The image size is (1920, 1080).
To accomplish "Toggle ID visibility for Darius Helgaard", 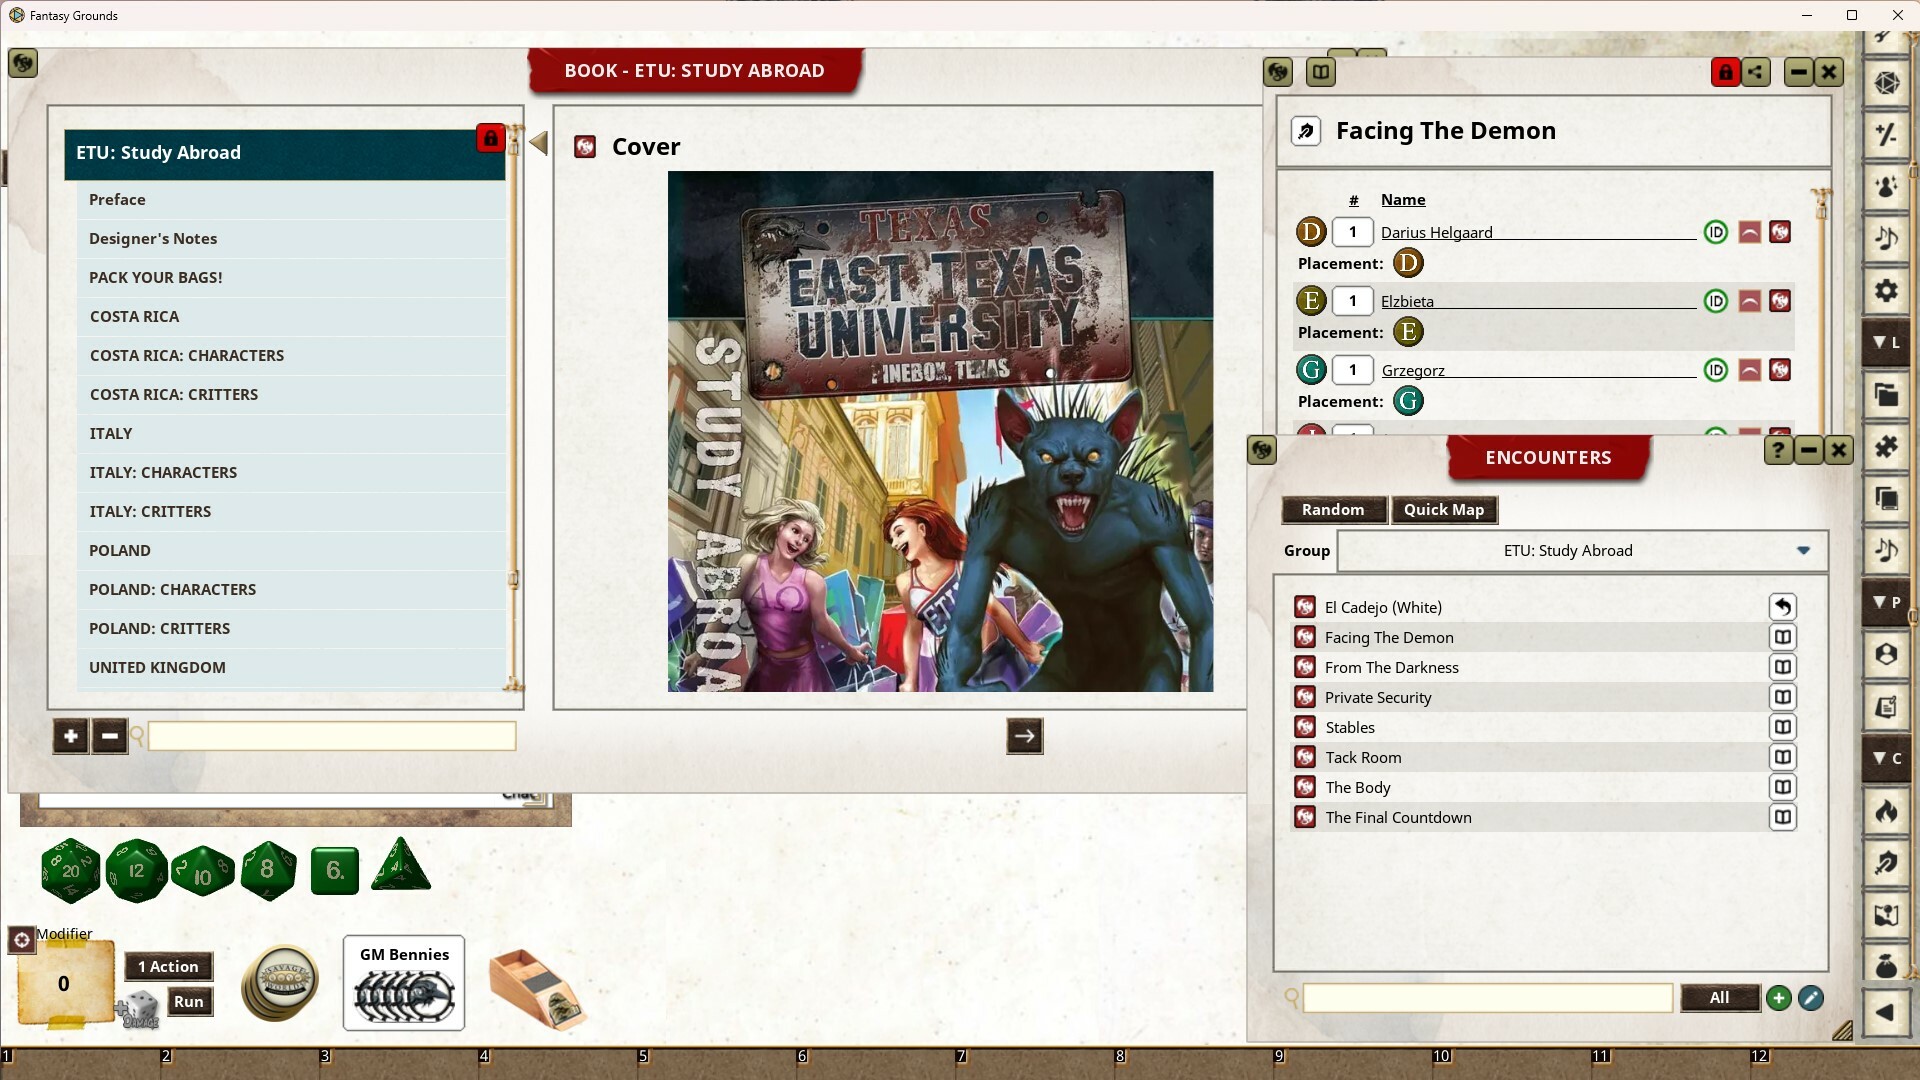I will pos(1715,231).
